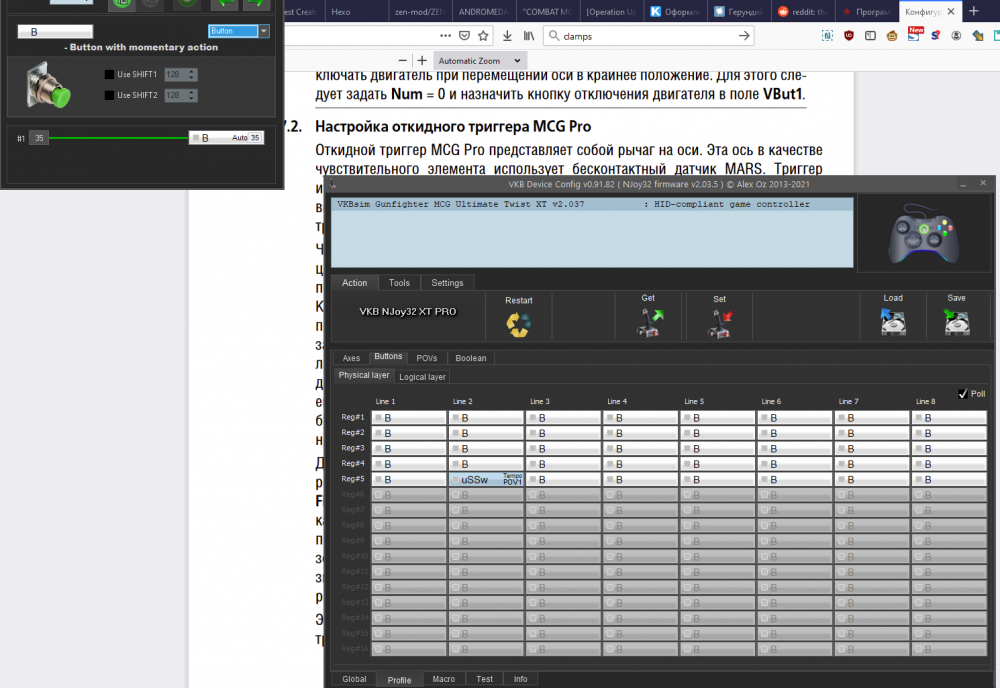The image size is (1000, 688).
Task: Open the Info tab
Action: [x=520, y=679]
